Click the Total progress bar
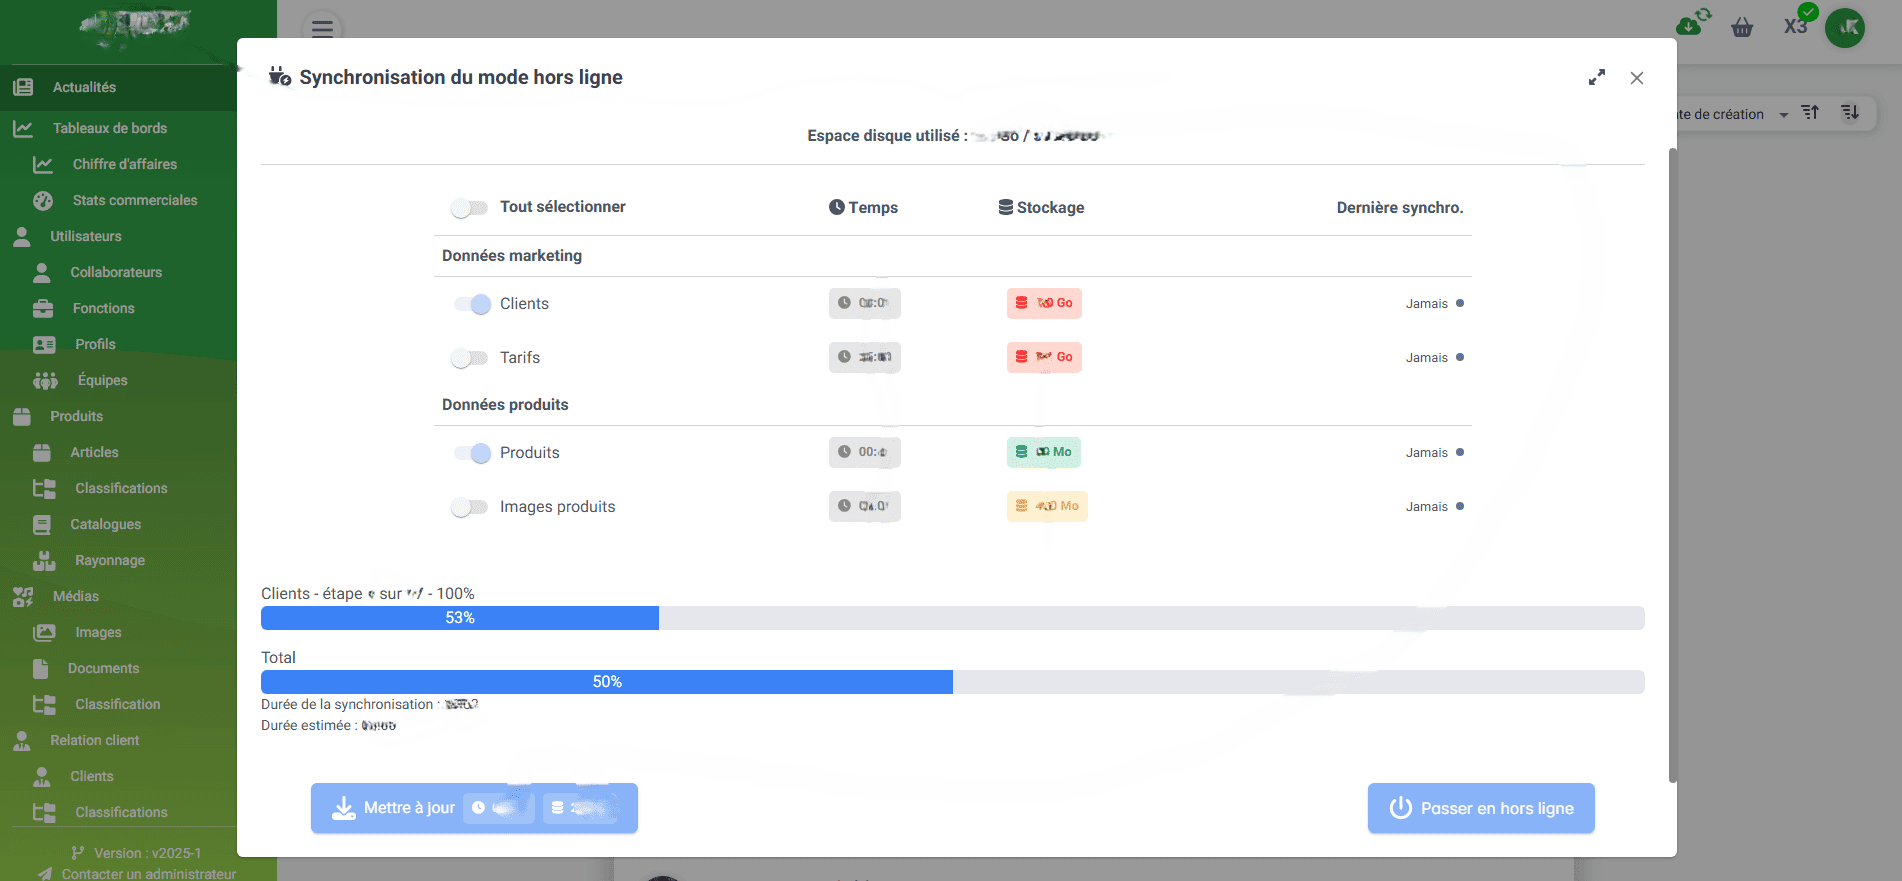 point(953,682)
